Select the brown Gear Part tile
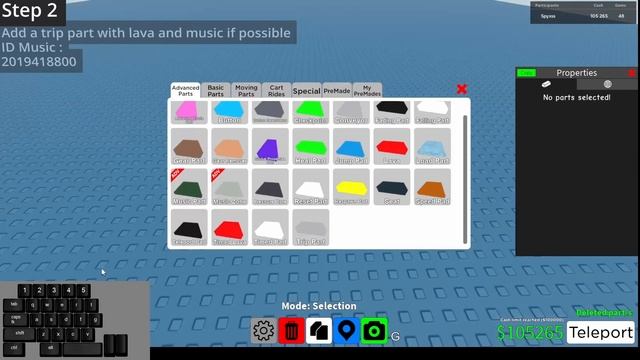The image size is (640, 360). [189, 147]
